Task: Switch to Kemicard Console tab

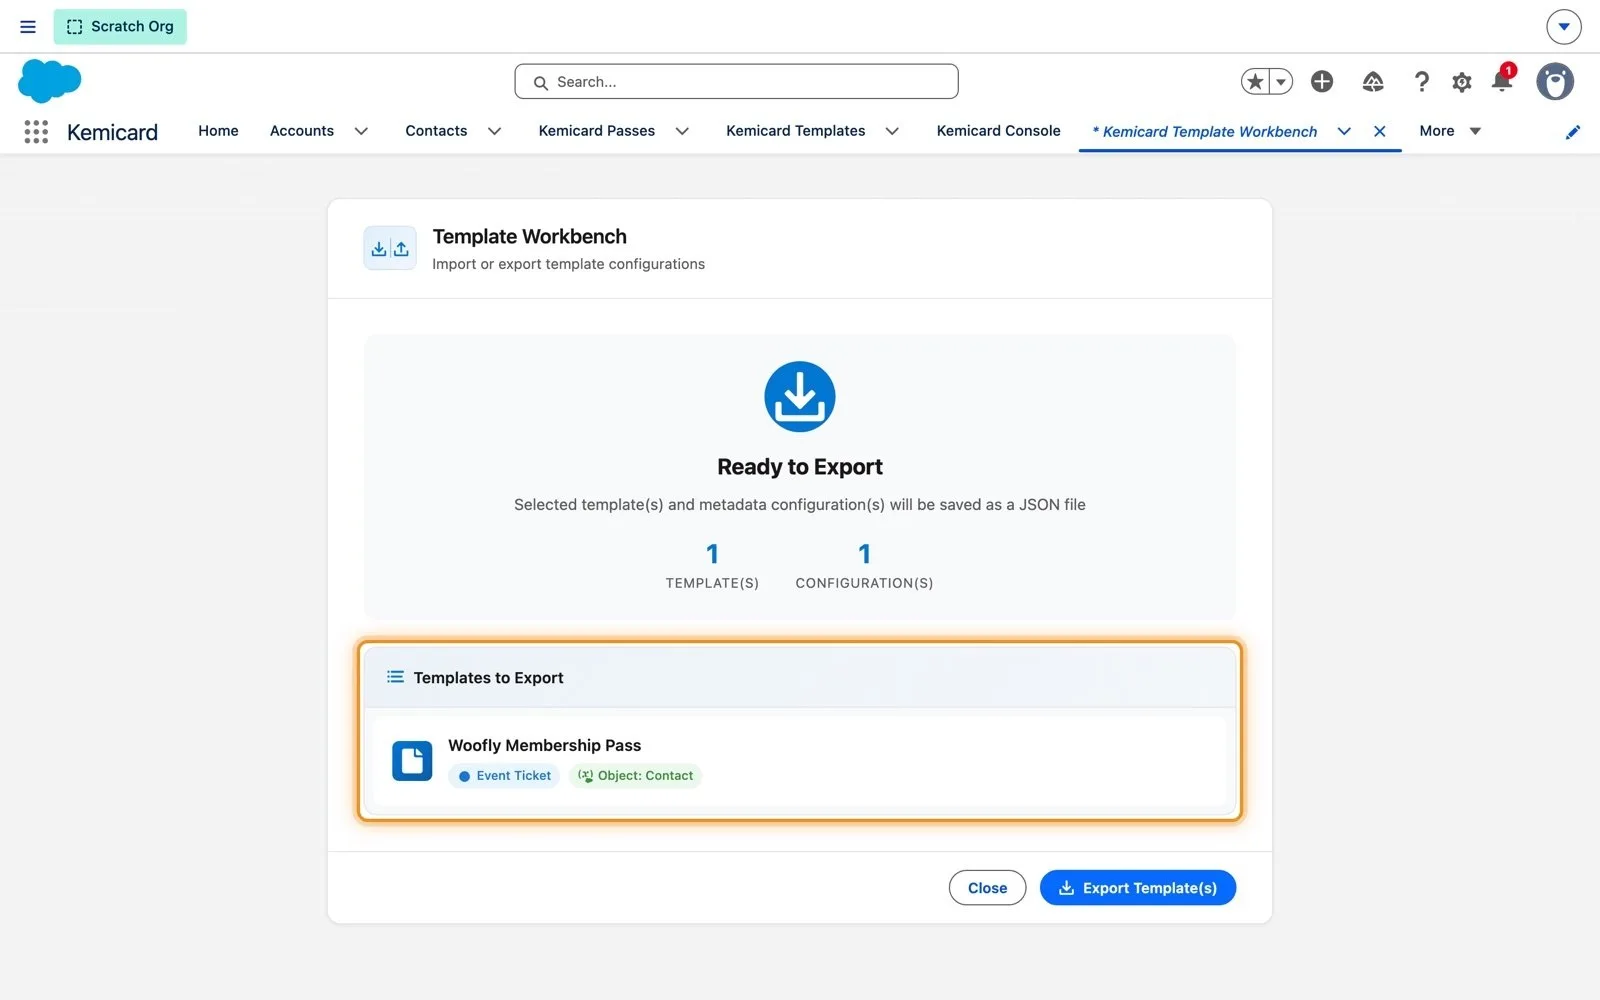Action: tap(998, 131)
